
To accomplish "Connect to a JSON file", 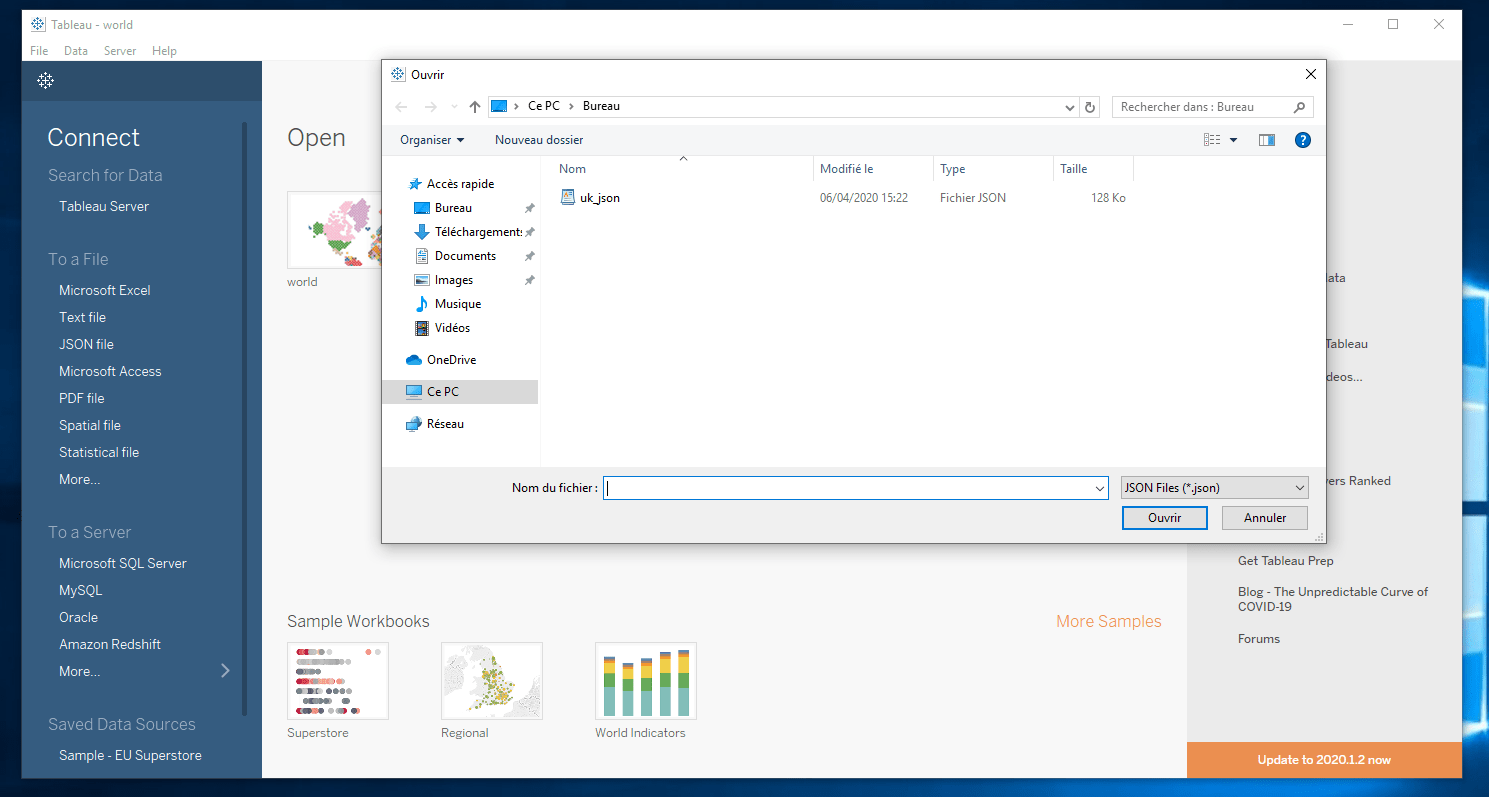I will point(86,344).
